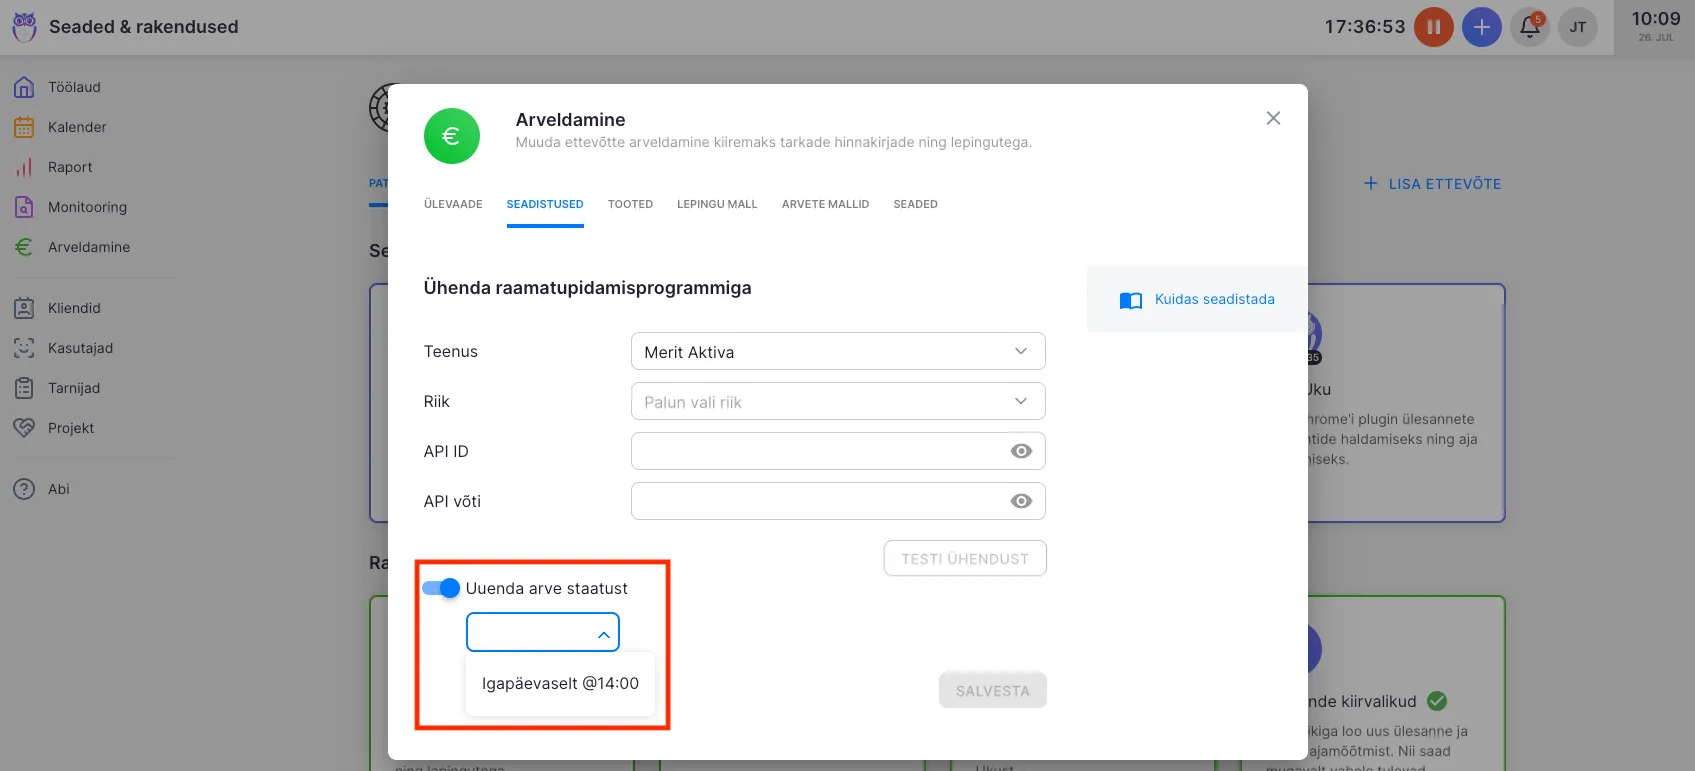Viewport: 1695px width, 771px height.
Task: Reveal the API võti value
Action: coord(1020,501)
